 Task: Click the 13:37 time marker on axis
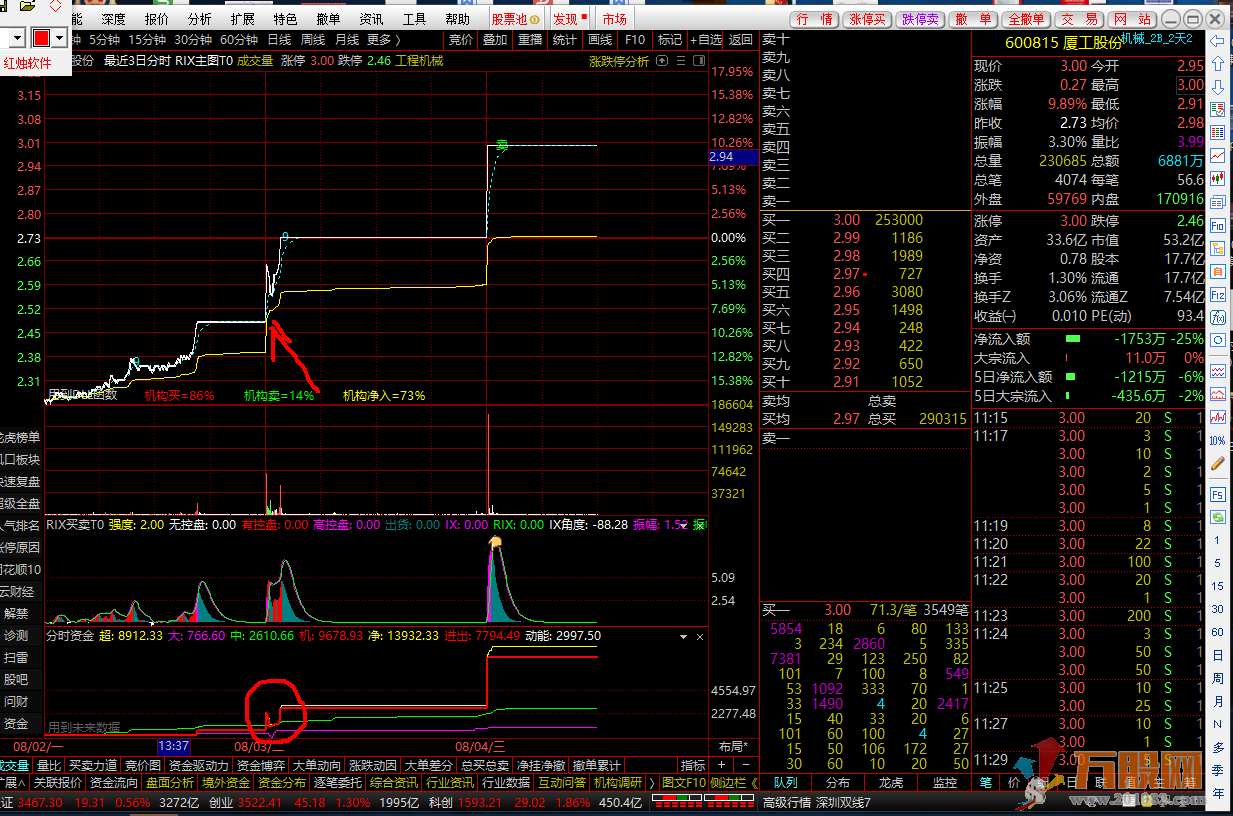tap(173, 746)
